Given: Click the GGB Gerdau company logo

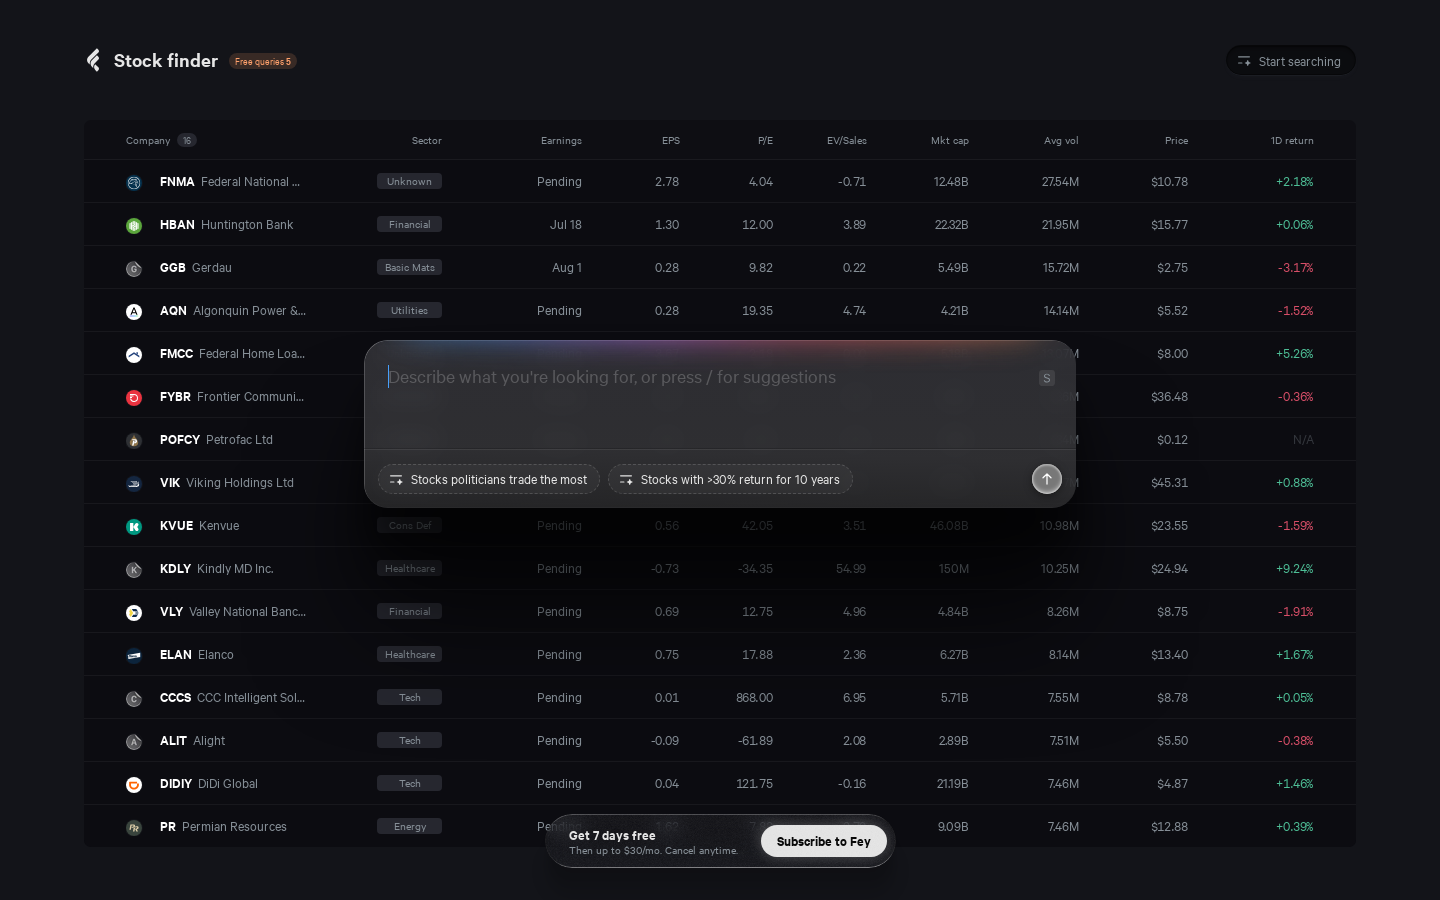Looking at the screenshot, I should coord(134,268).
